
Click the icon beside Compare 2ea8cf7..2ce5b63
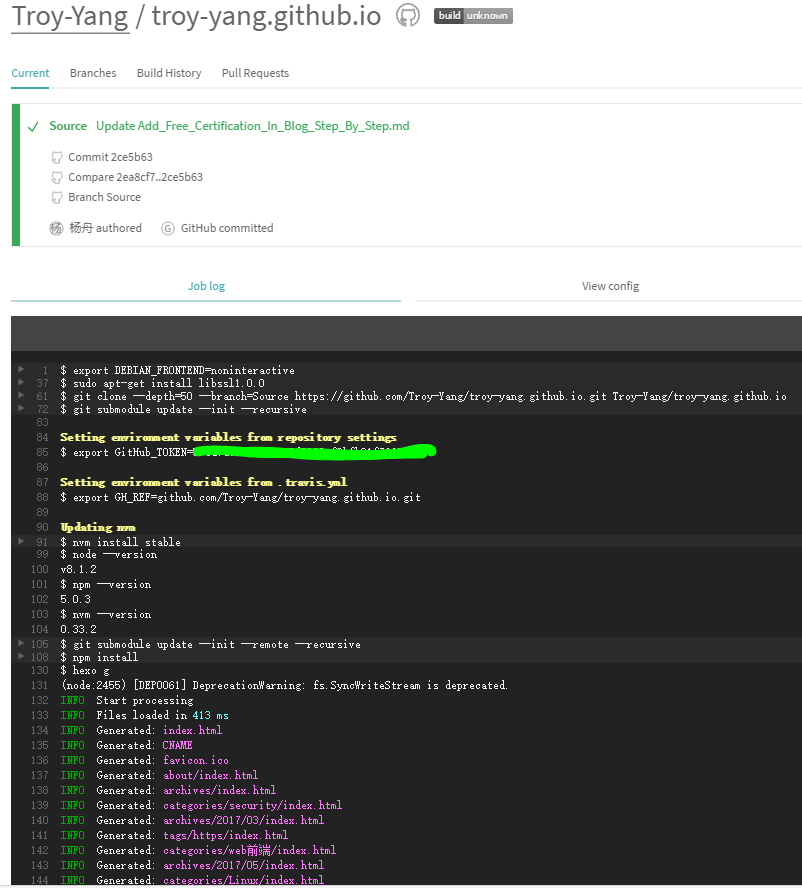point(57,178)
